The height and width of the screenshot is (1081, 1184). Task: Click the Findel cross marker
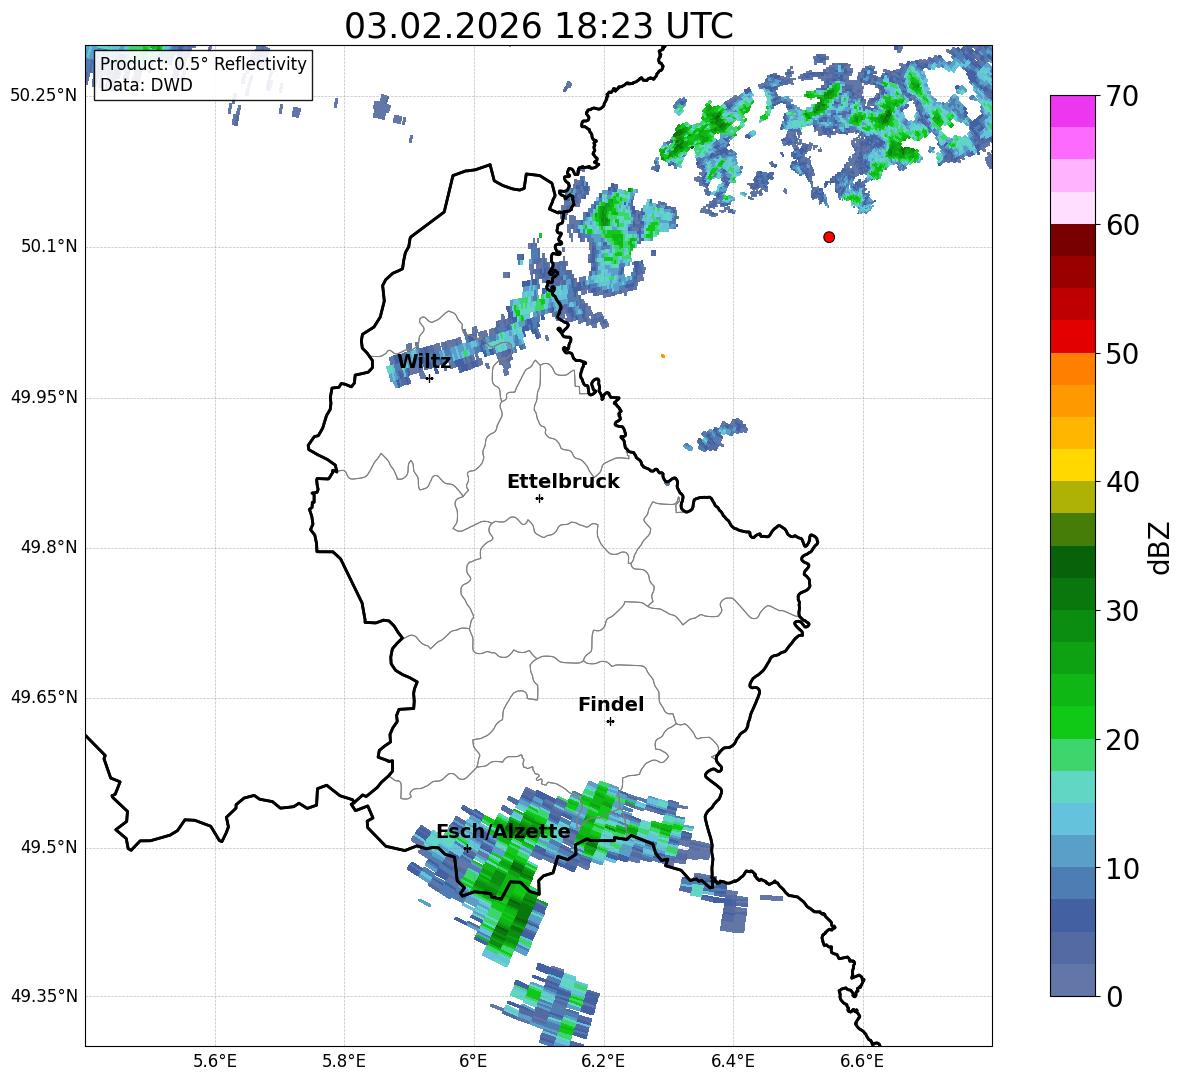[x=610, y=722]
